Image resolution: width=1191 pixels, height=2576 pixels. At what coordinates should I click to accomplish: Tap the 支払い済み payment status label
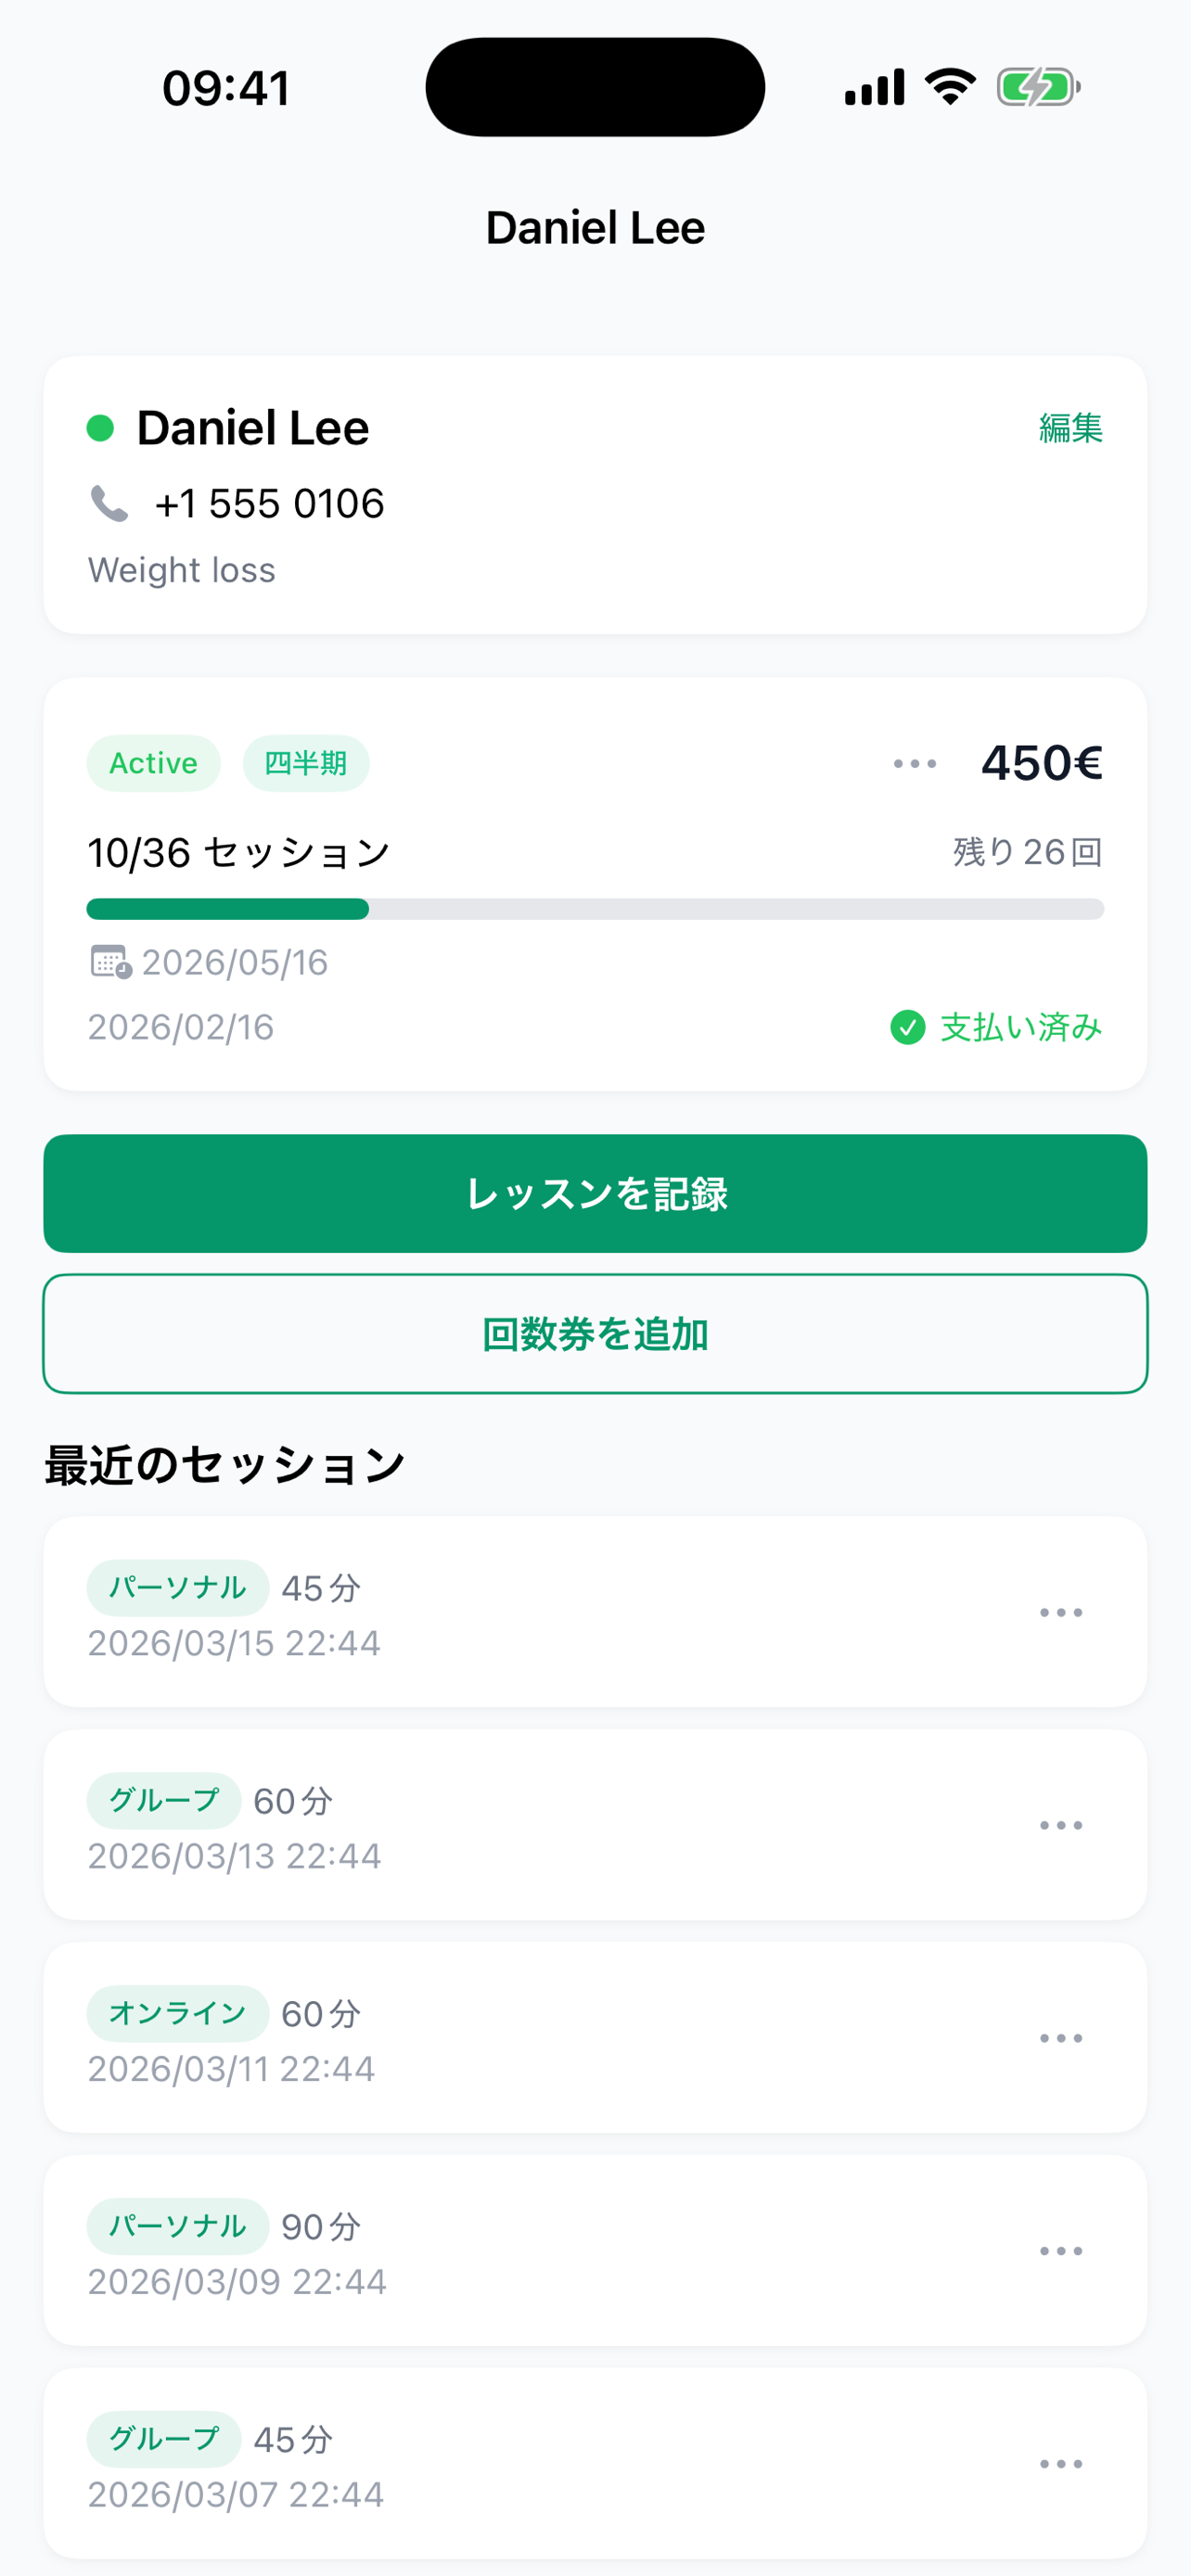pos(1020,1027)
